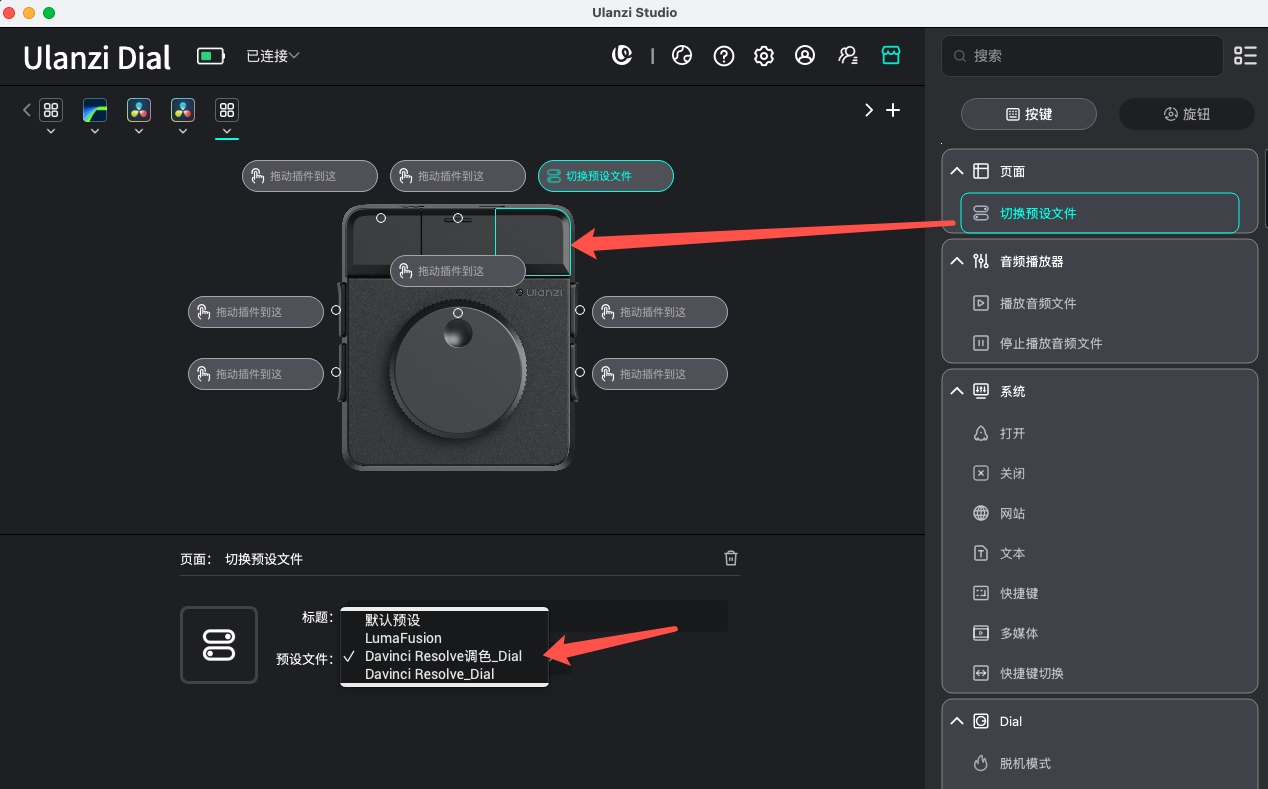Open the help question mark icon
Screen dimensions: 1268x789
pyautogui.click(x=724, y=56)
